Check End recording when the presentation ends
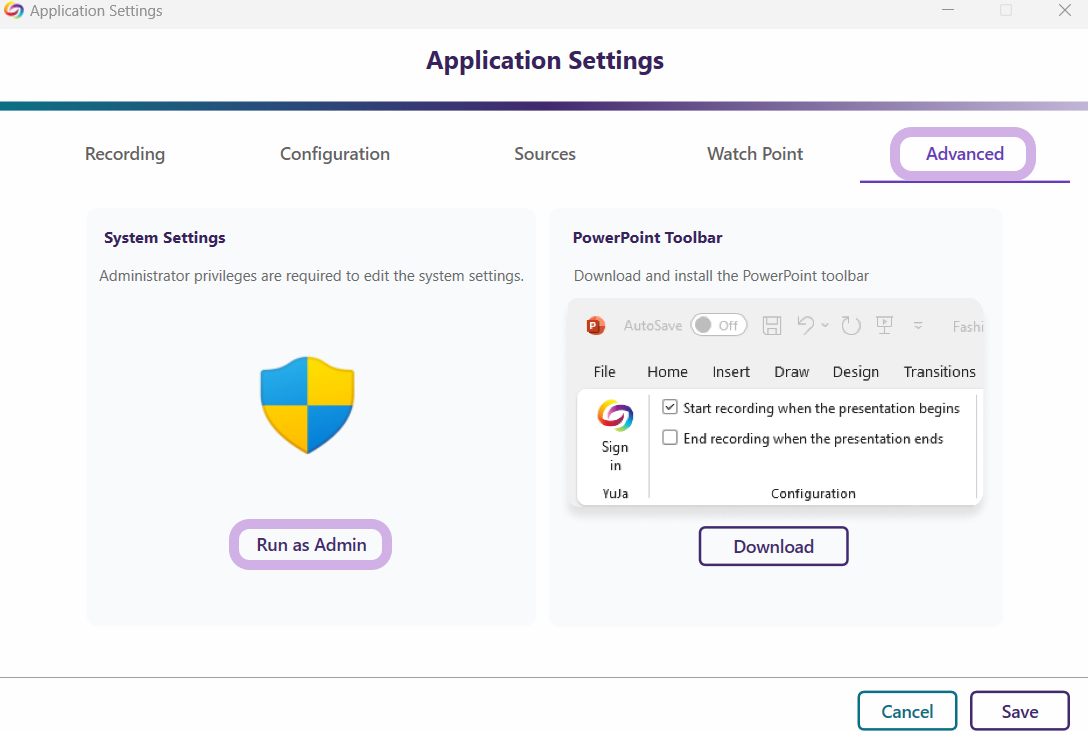 [670, 438]
